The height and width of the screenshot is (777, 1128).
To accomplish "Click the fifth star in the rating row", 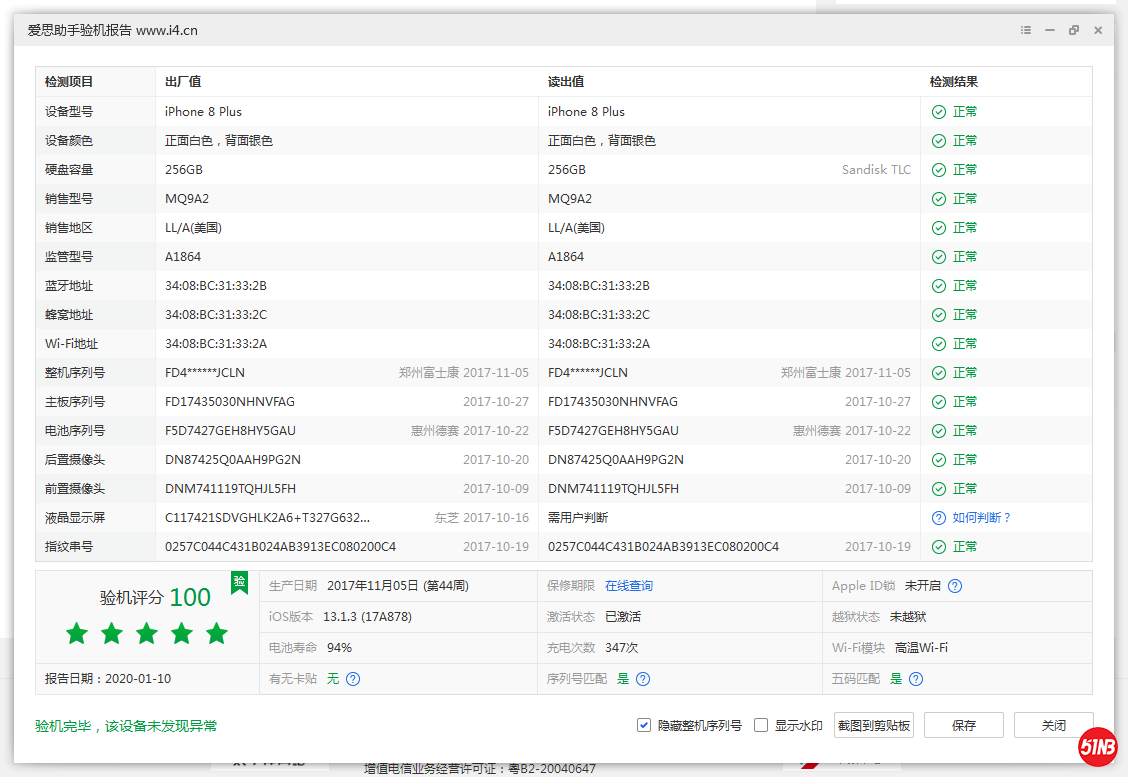I will pos(216,633).
